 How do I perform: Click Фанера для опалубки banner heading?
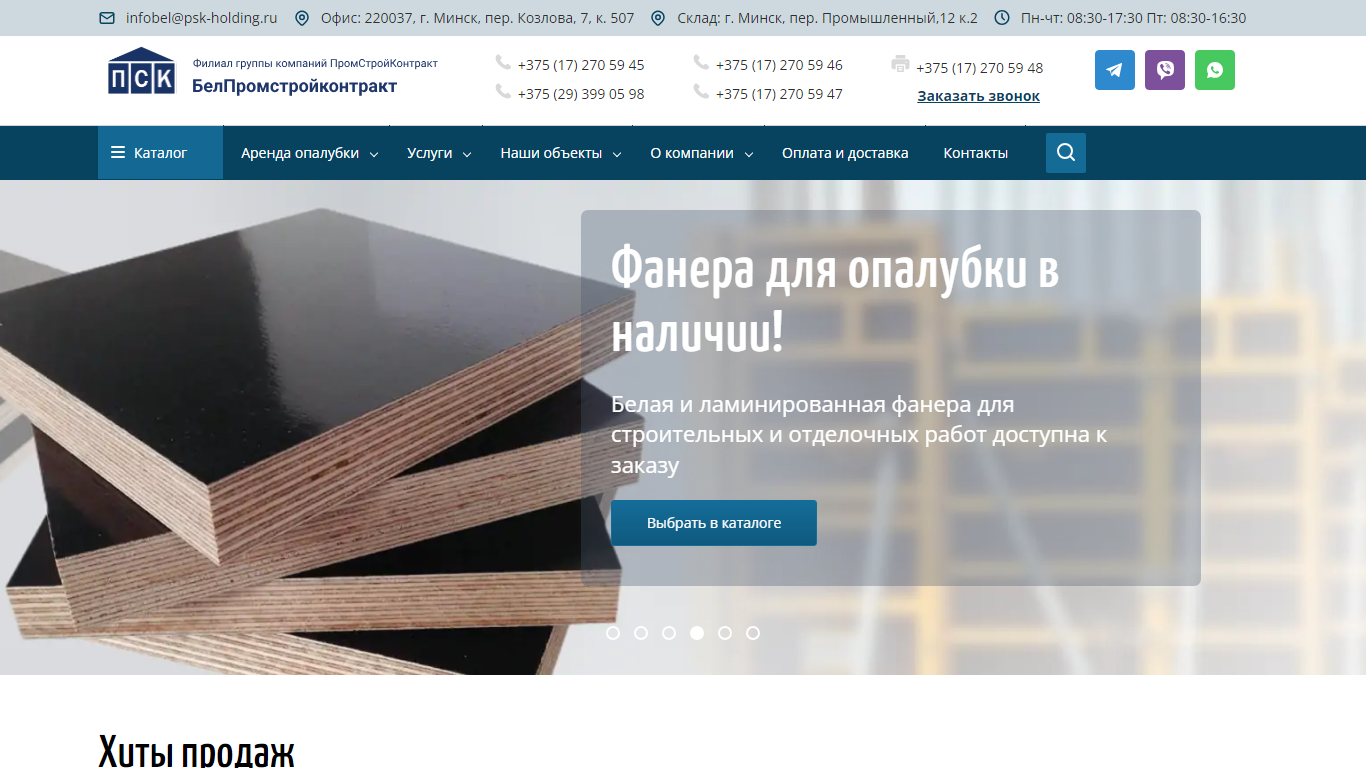coord(835,300)
